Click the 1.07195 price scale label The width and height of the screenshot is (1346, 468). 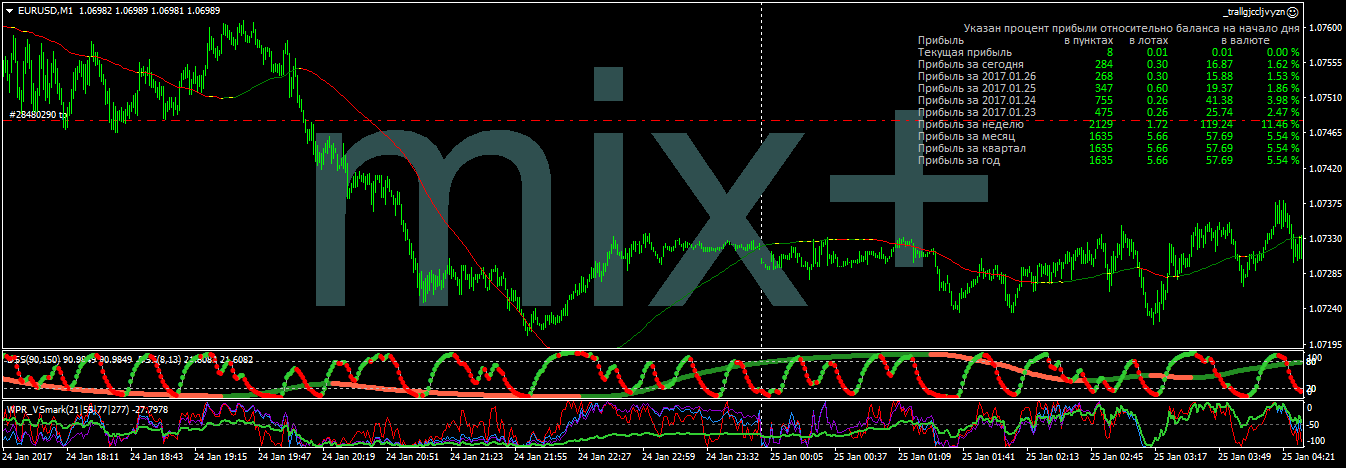point(1324,343)
